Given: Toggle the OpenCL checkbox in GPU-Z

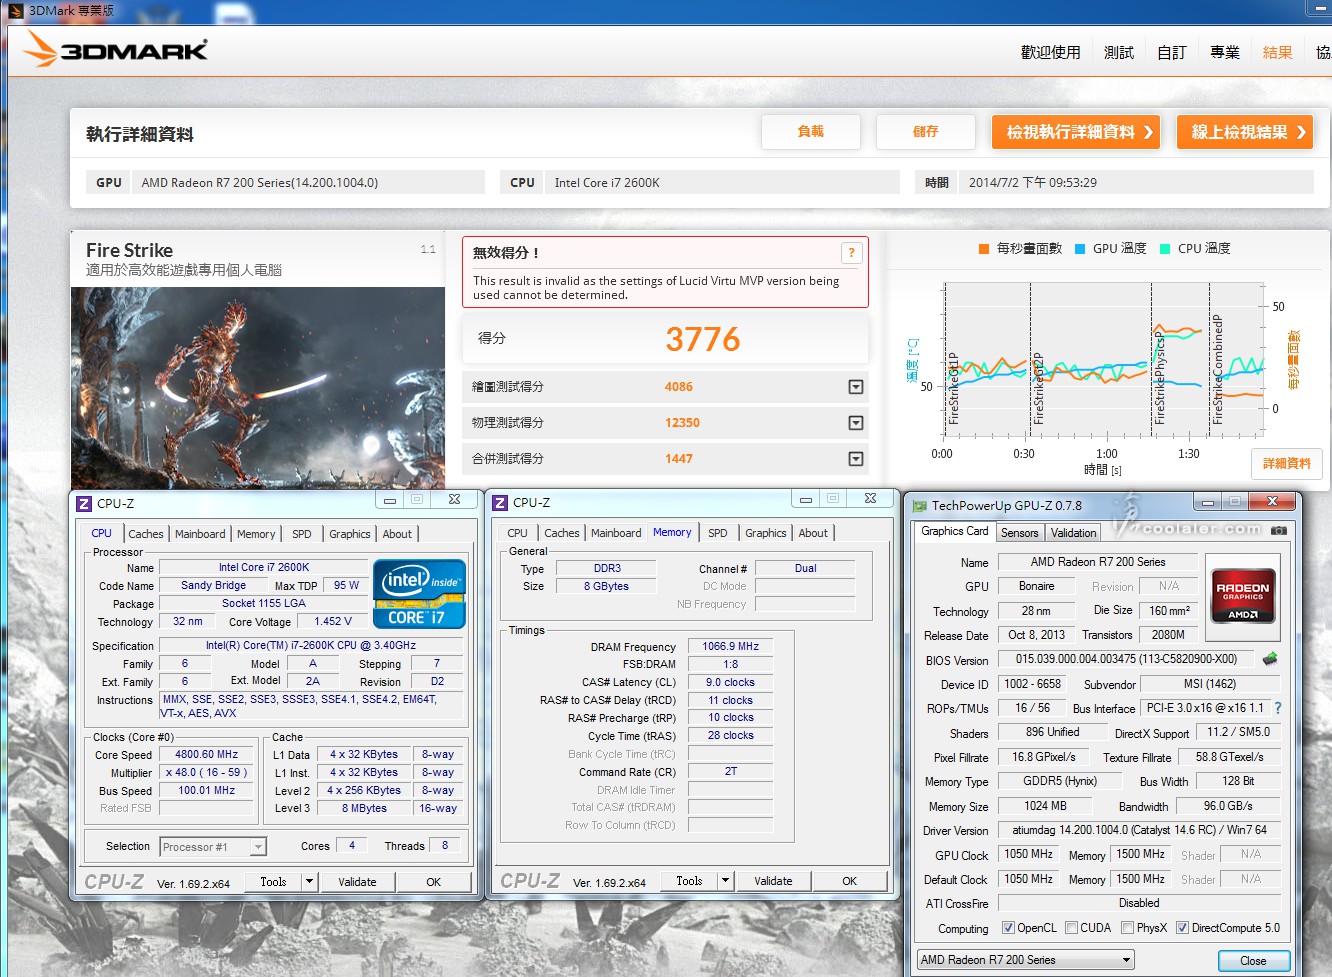Looking at the screenshot, I should [x=1008, y=928].
